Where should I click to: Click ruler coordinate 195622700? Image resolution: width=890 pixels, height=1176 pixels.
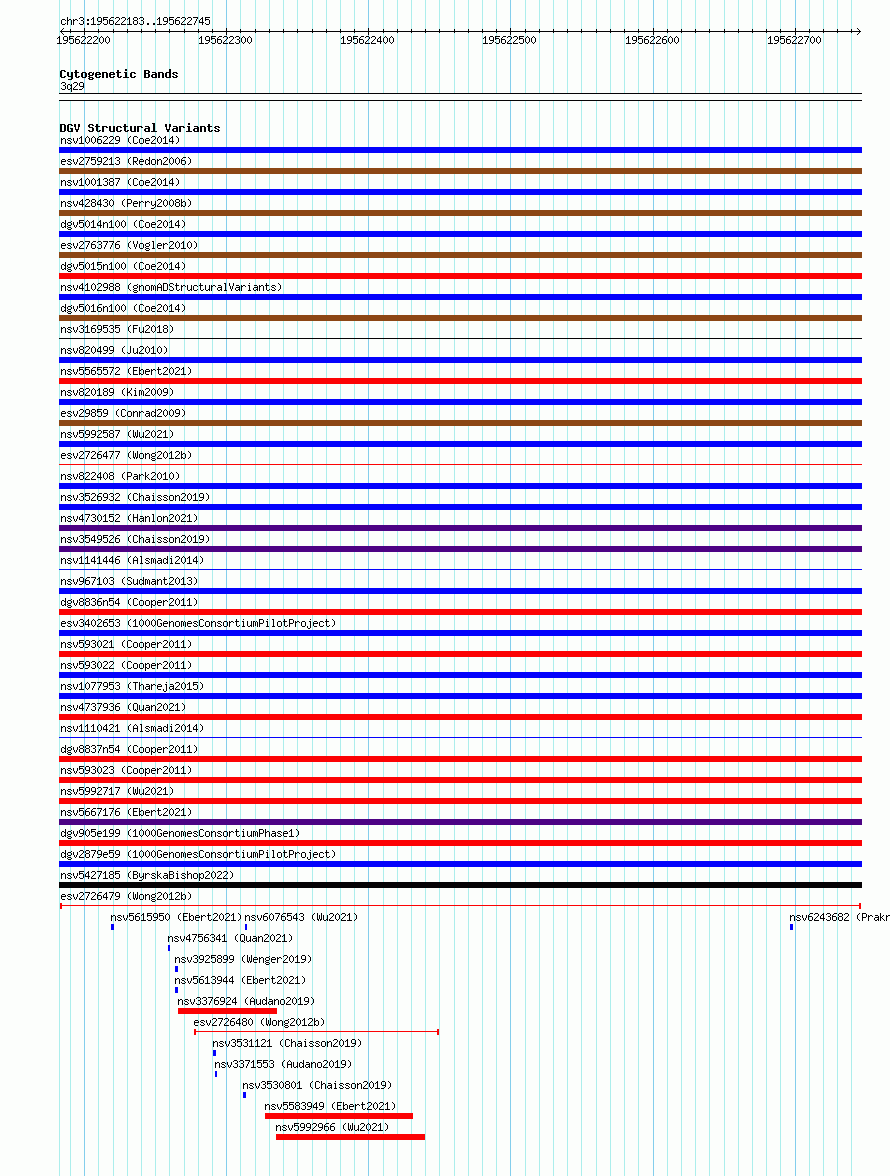[x=794, y=40]
